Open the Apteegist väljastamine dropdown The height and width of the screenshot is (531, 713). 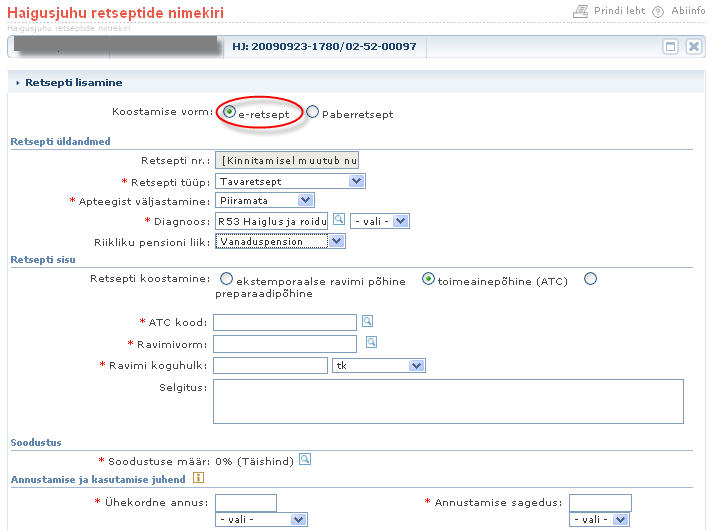(x=264, y=201)
